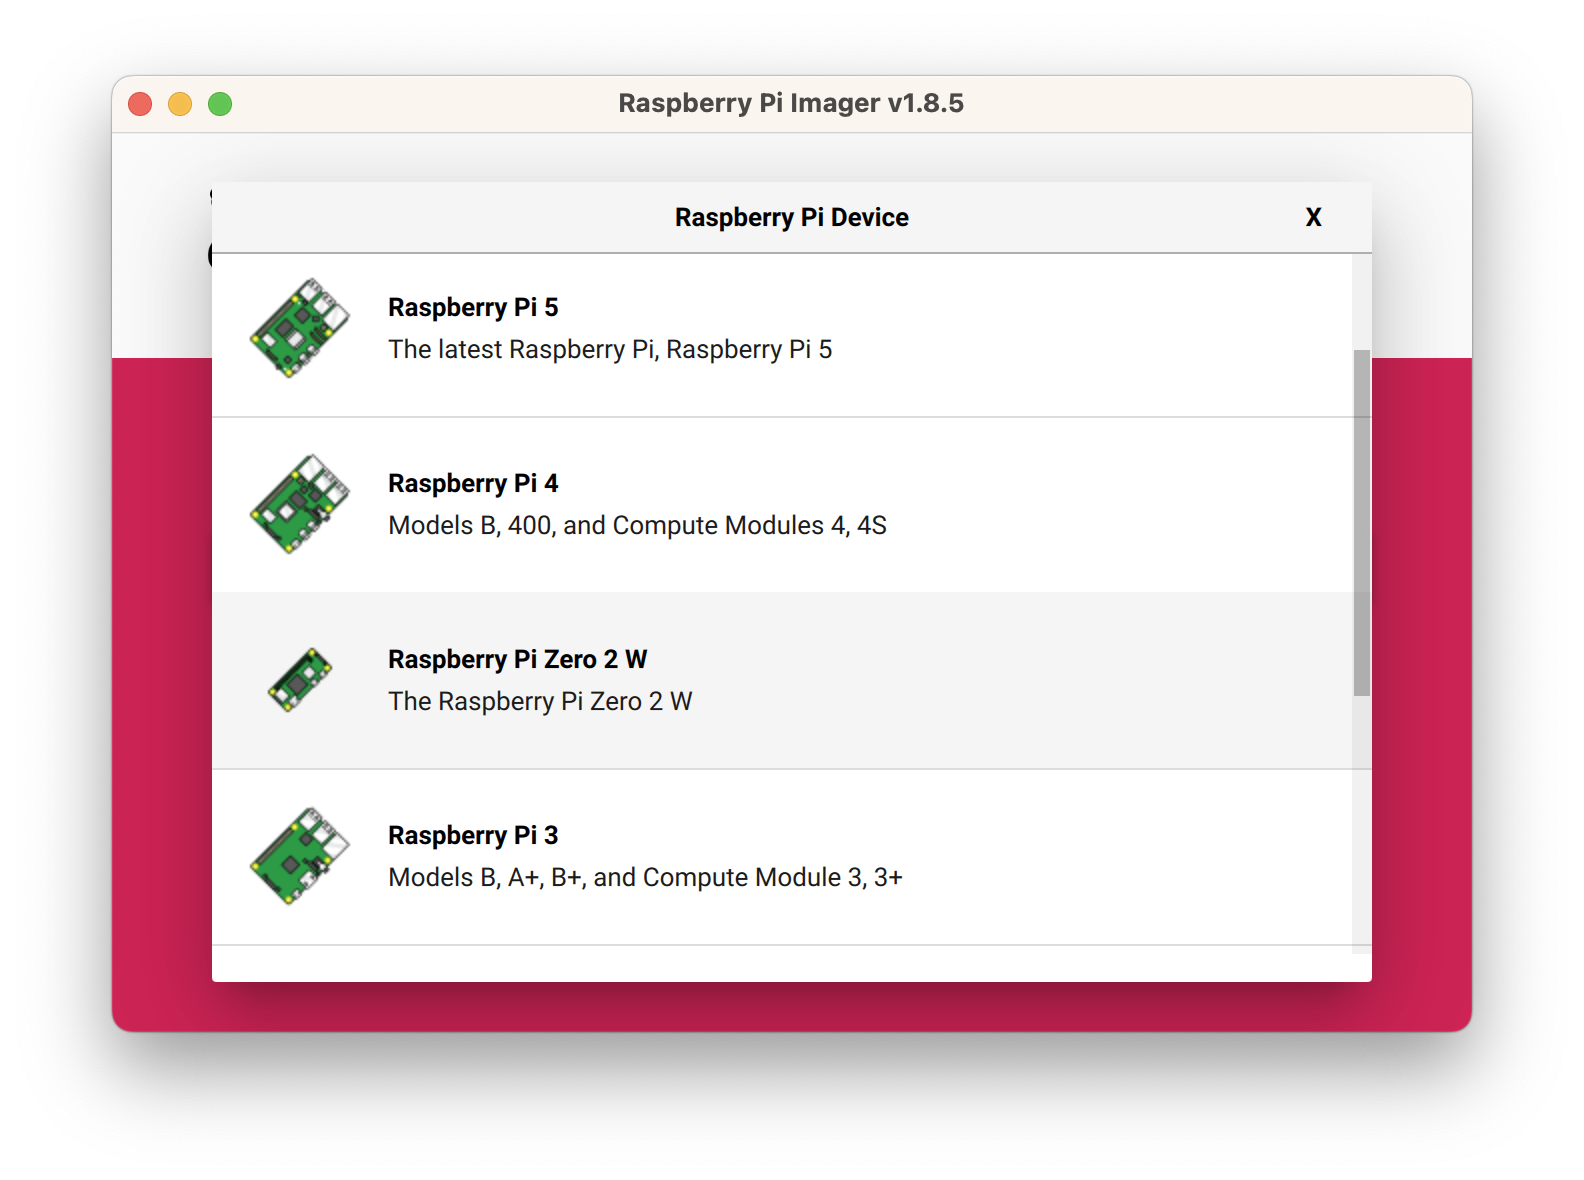Click the "Raspberry Pi Device" dialog header
1584x1180 pixels.
[791, 217]
